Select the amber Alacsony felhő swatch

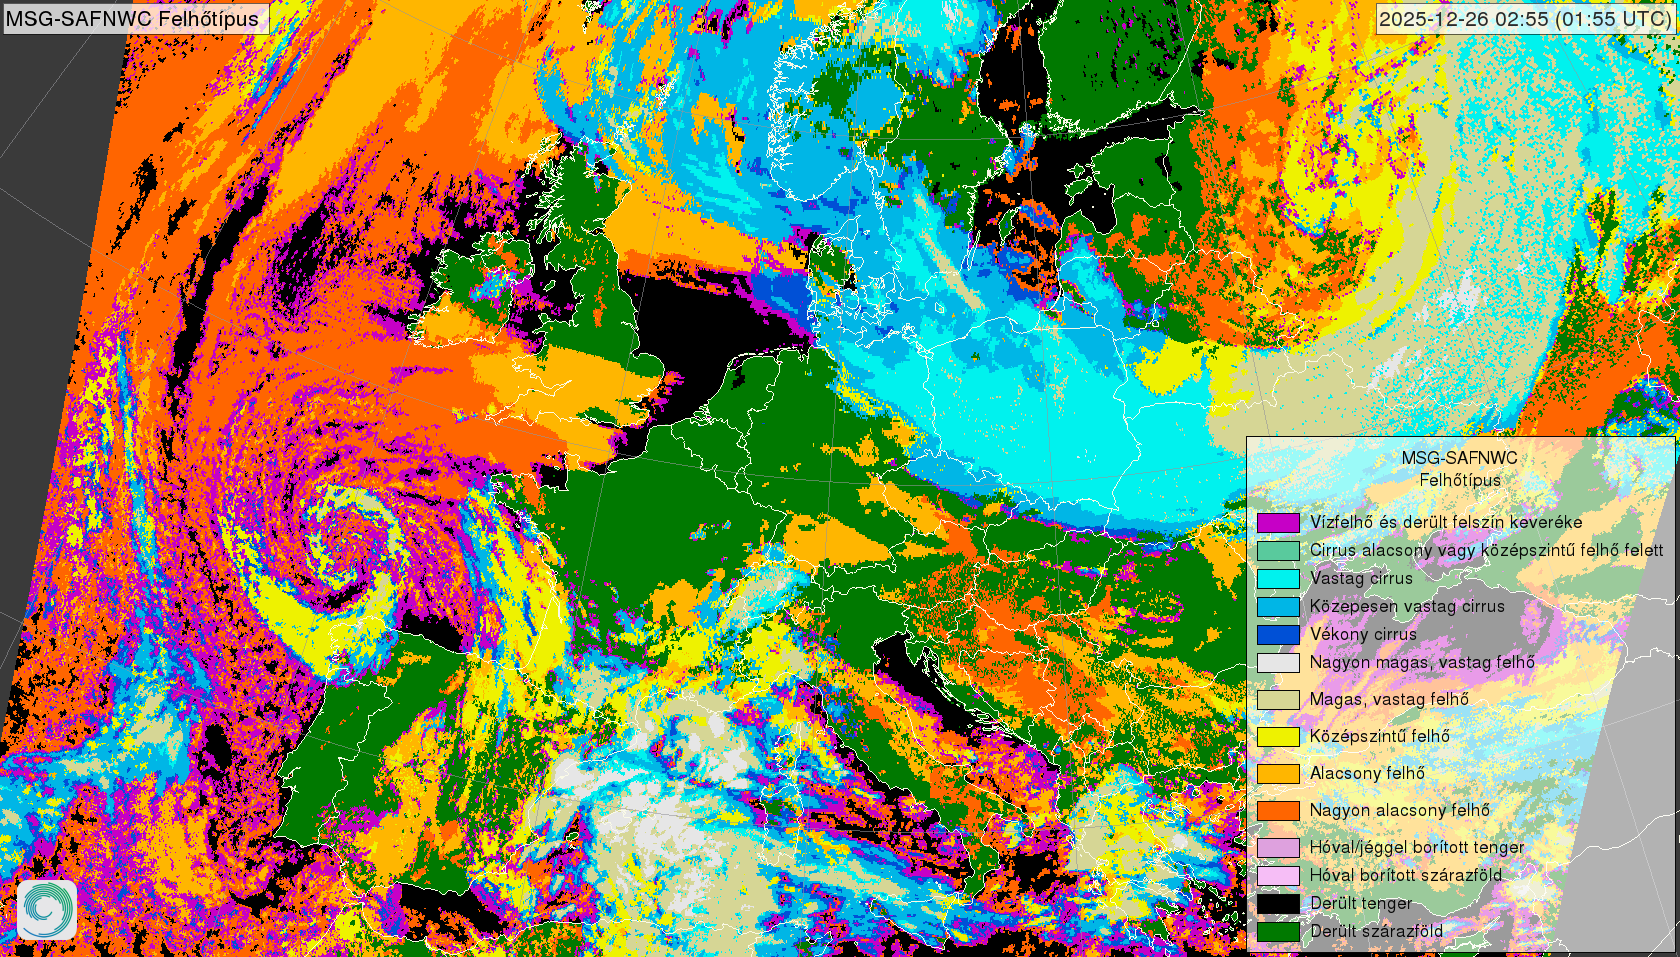point(1278,773)
